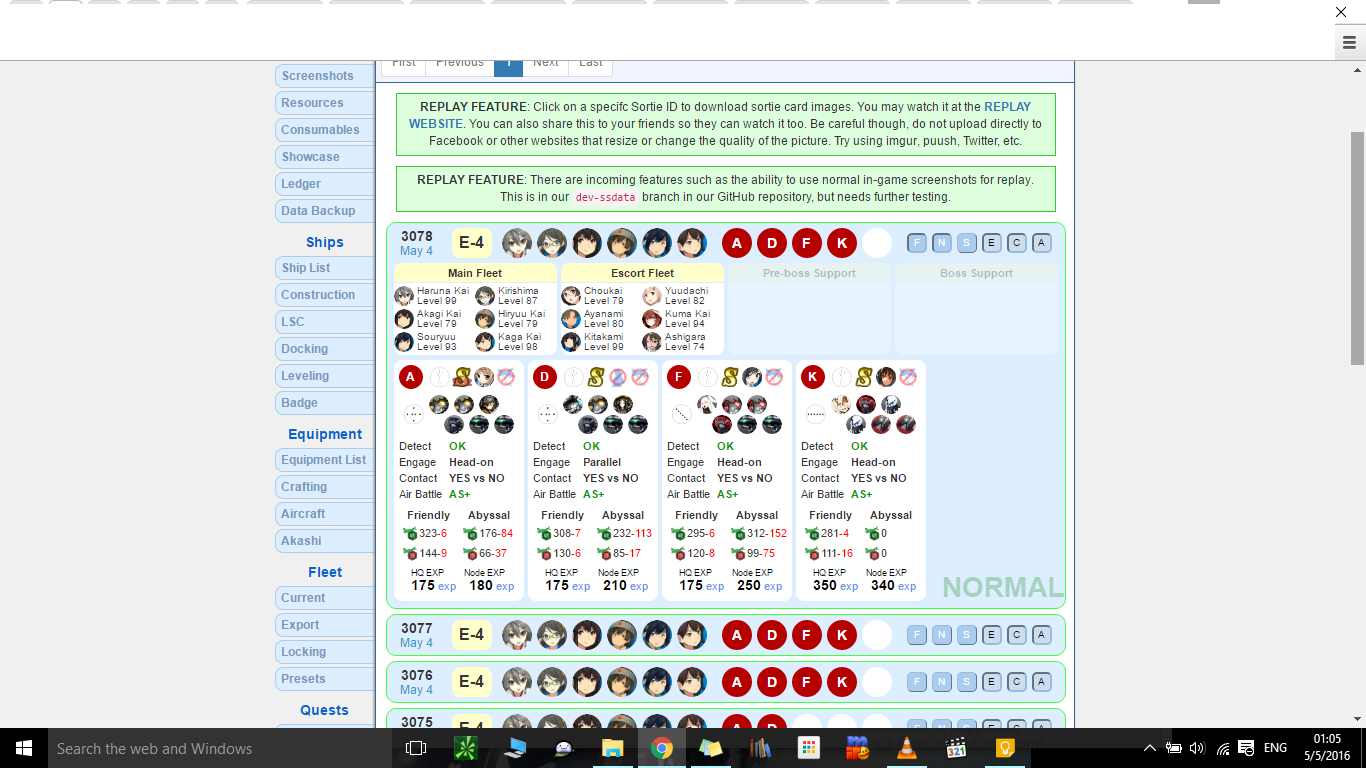Show hidden system tray icons
The image size is (1366, 768).
tap(1150, 748)
